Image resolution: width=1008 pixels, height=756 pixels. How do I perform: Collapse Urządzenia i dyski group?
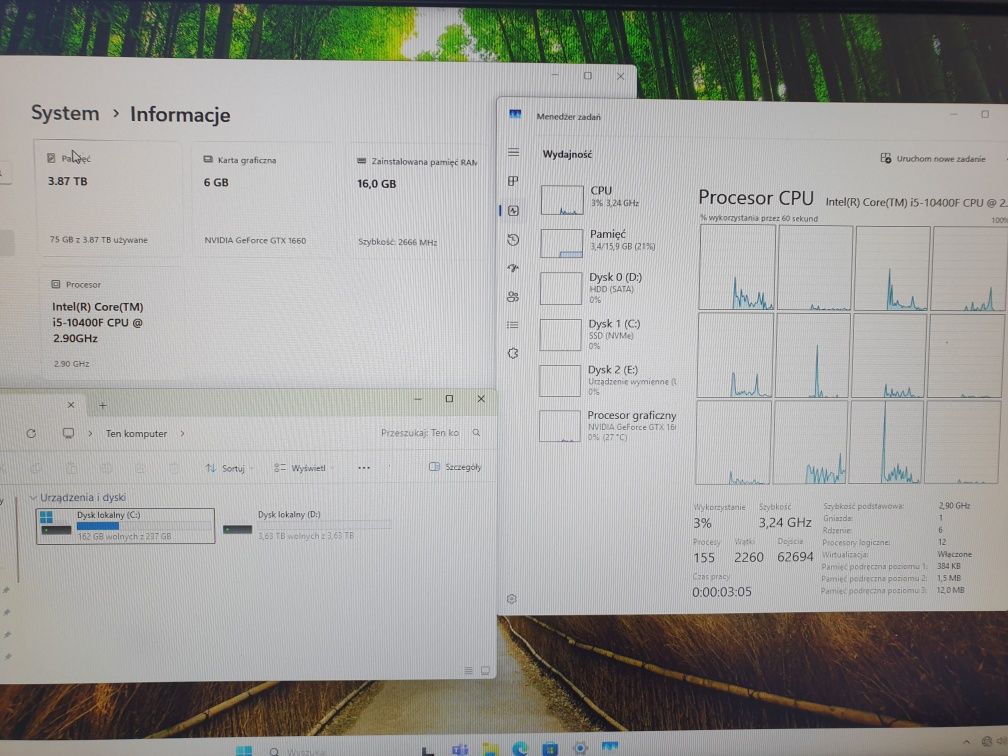coord(33,498)
